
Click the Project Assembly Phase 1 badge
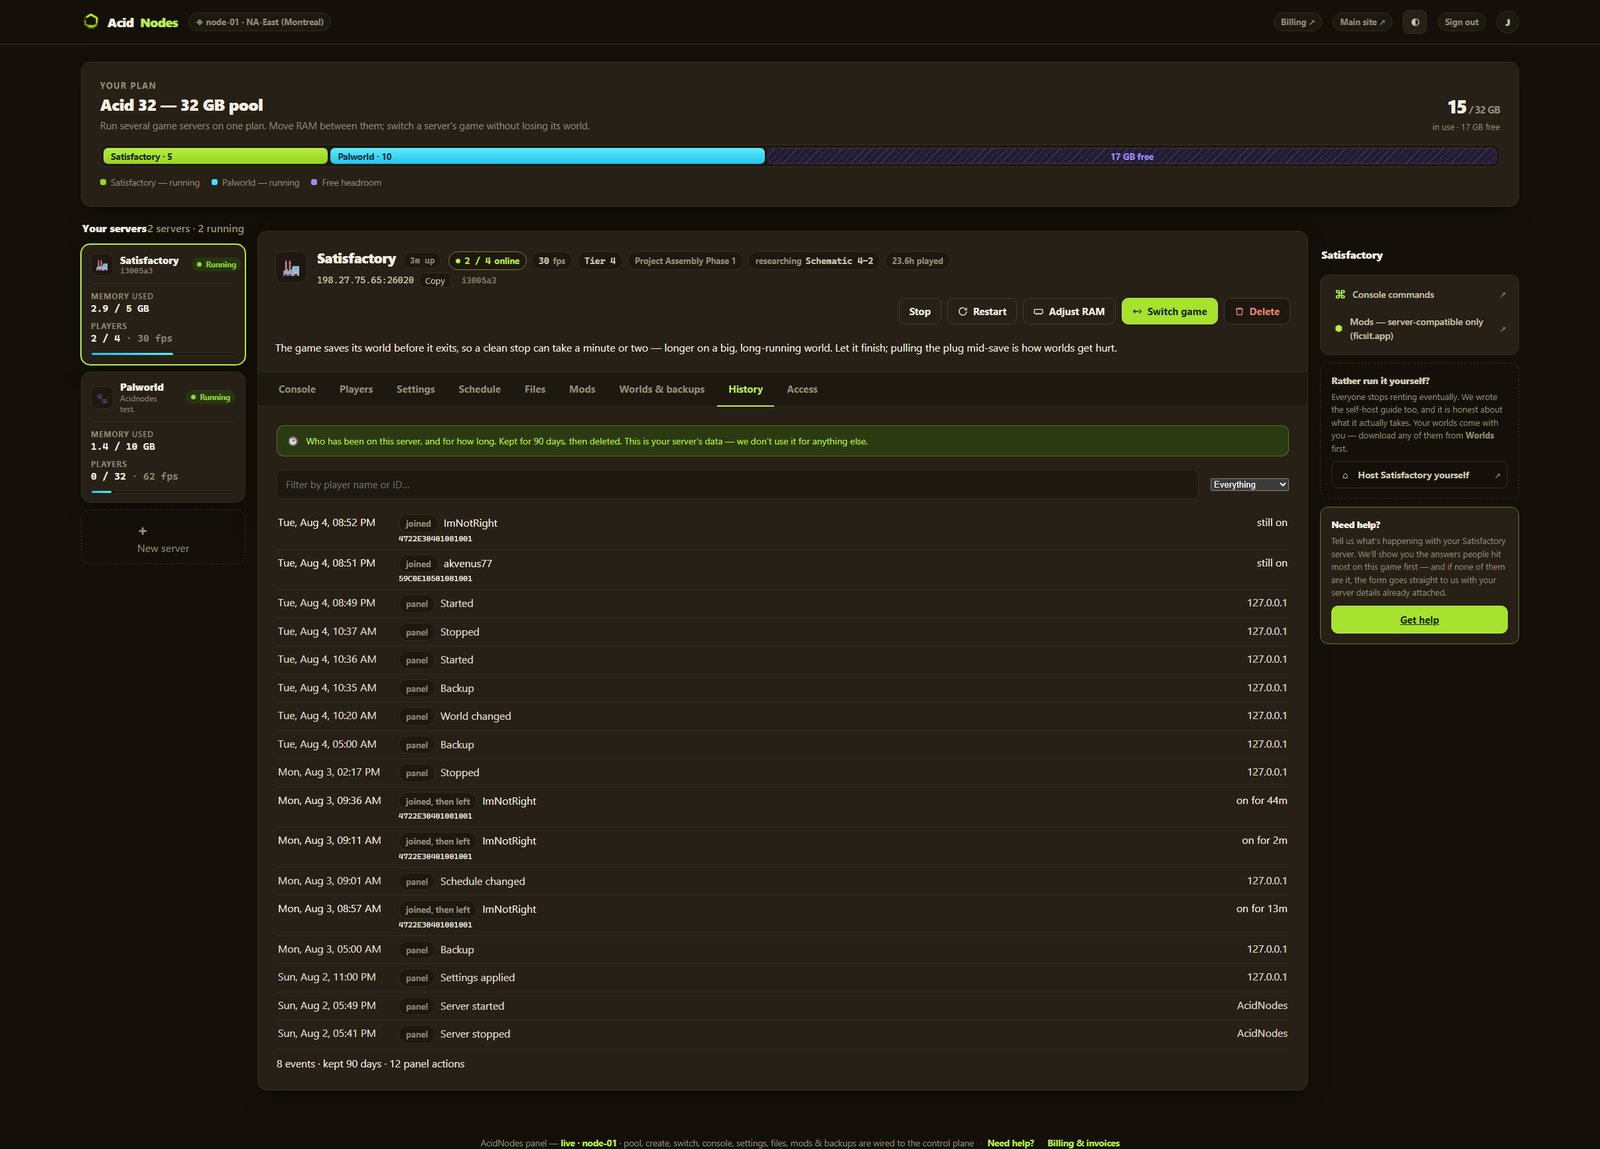tap(685, 261)
